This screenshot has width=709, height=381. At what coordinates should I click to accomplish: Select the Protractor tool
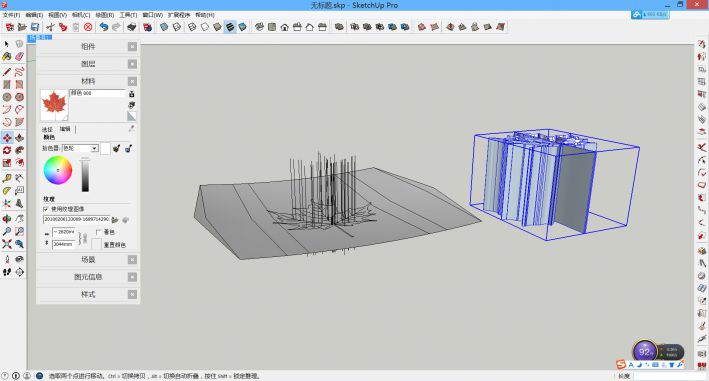tap(6, 191)
